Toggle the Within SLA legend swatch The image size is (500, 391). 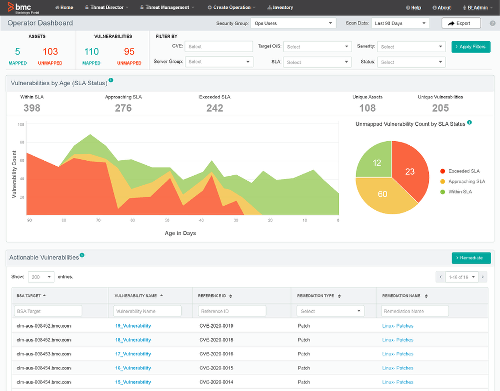click(443, 192)
